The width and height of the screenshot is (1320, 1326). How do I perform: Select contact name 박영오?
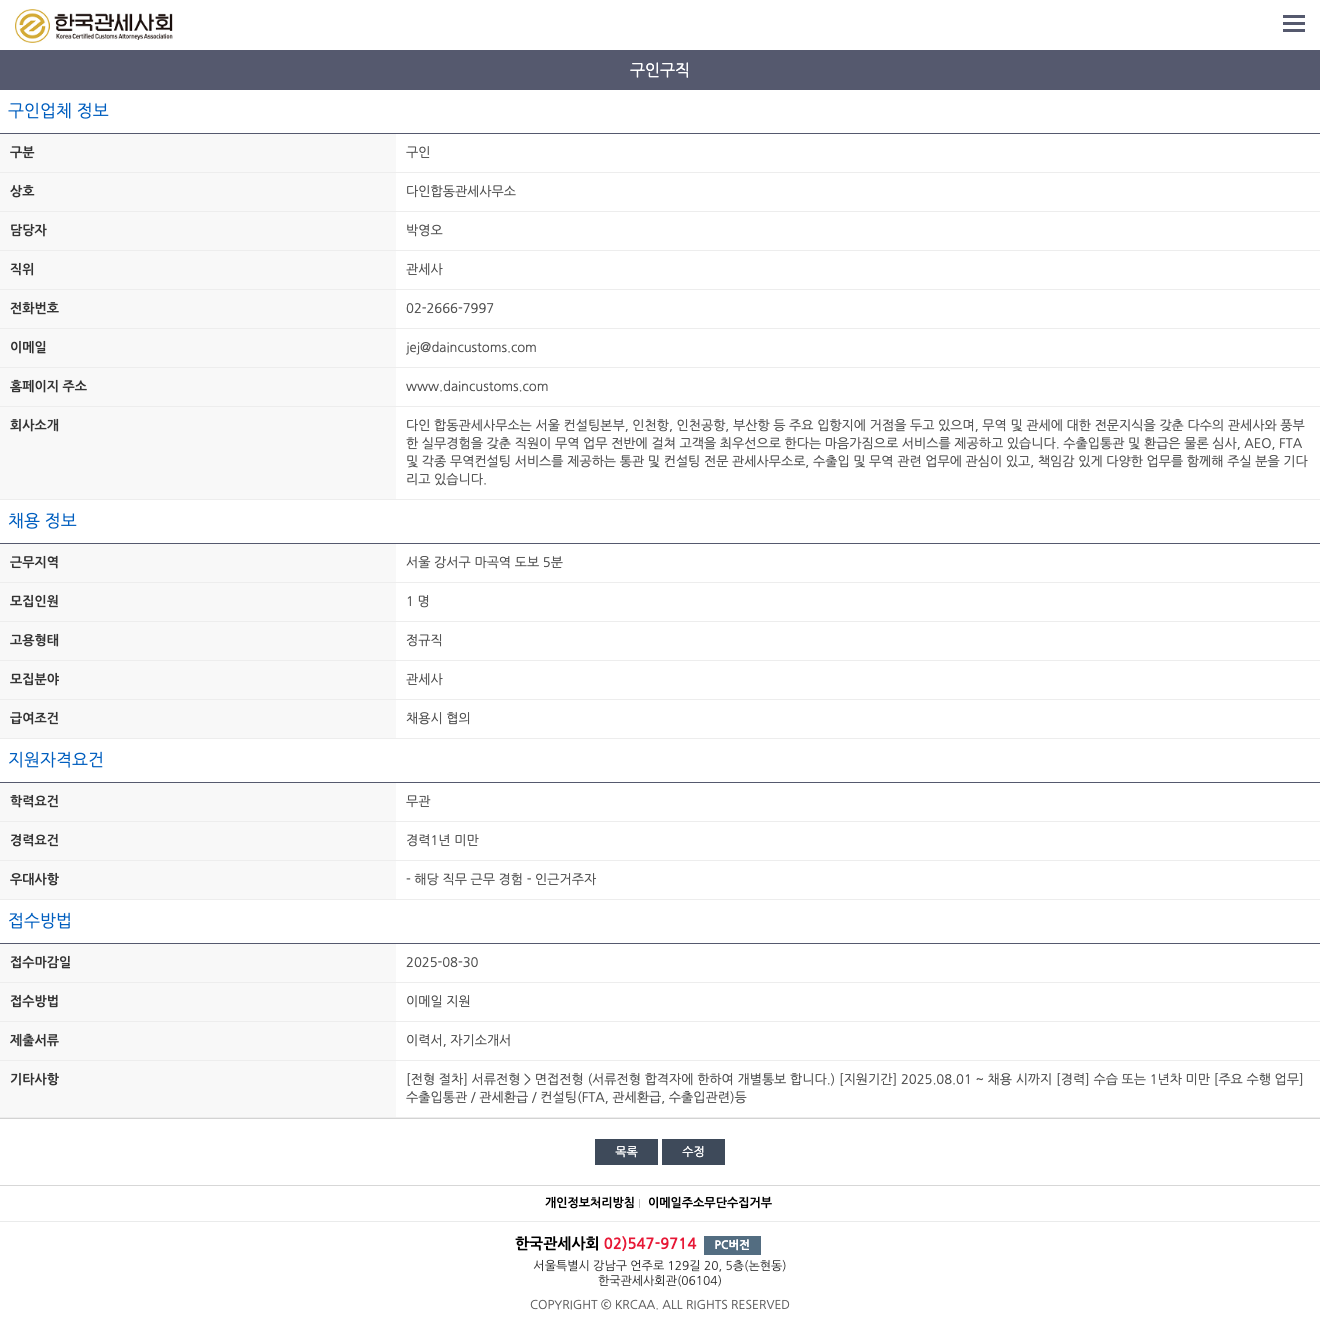tap(424, 230)
